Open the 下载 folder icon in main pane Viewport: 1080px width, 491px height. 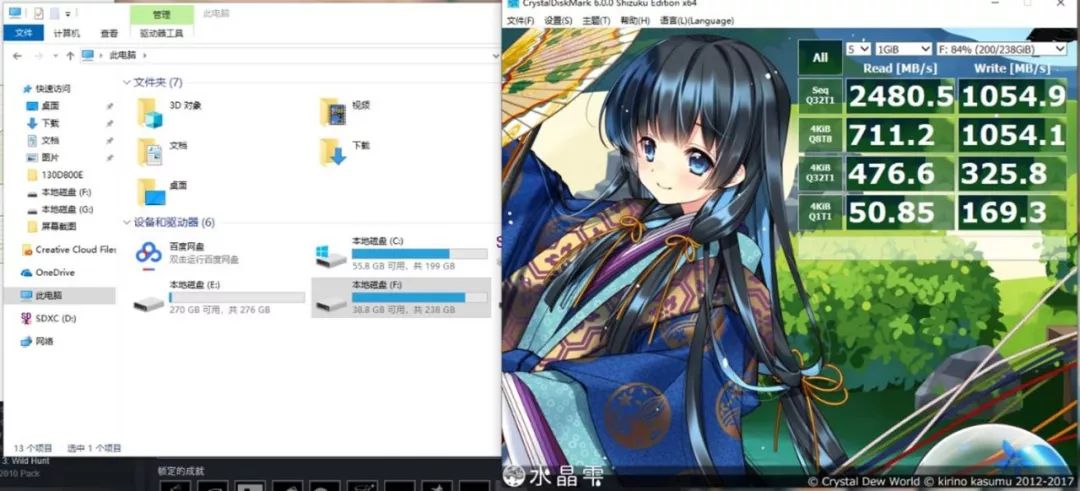pos(333,152)
